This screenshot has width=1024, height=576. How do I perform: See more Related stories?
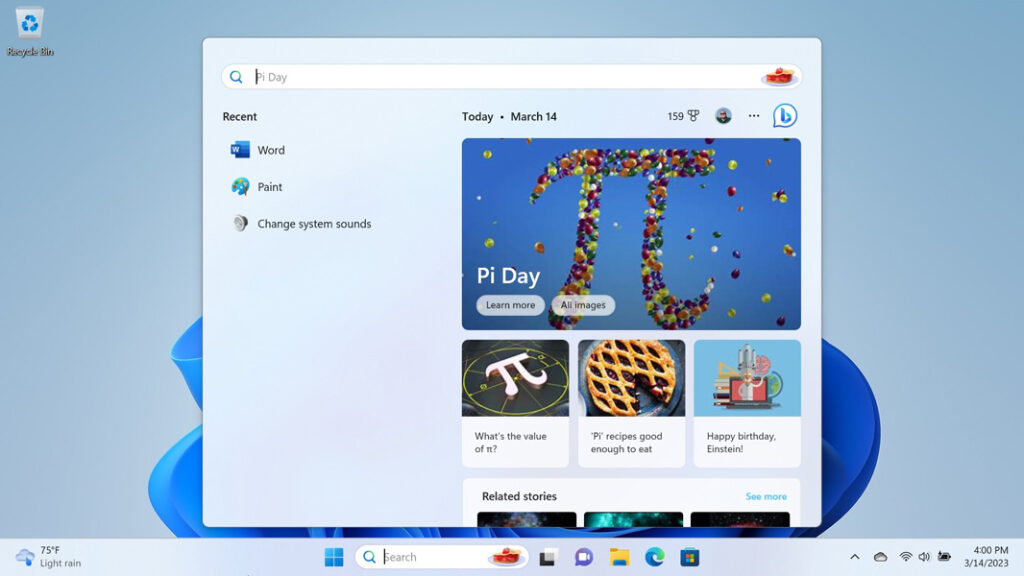pos(766,496)
